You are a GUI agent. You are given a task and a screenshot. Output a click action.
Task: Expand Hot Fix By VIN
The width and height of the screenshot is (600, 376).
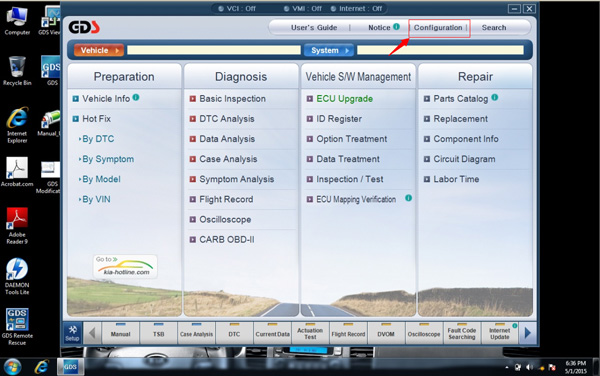95,199
